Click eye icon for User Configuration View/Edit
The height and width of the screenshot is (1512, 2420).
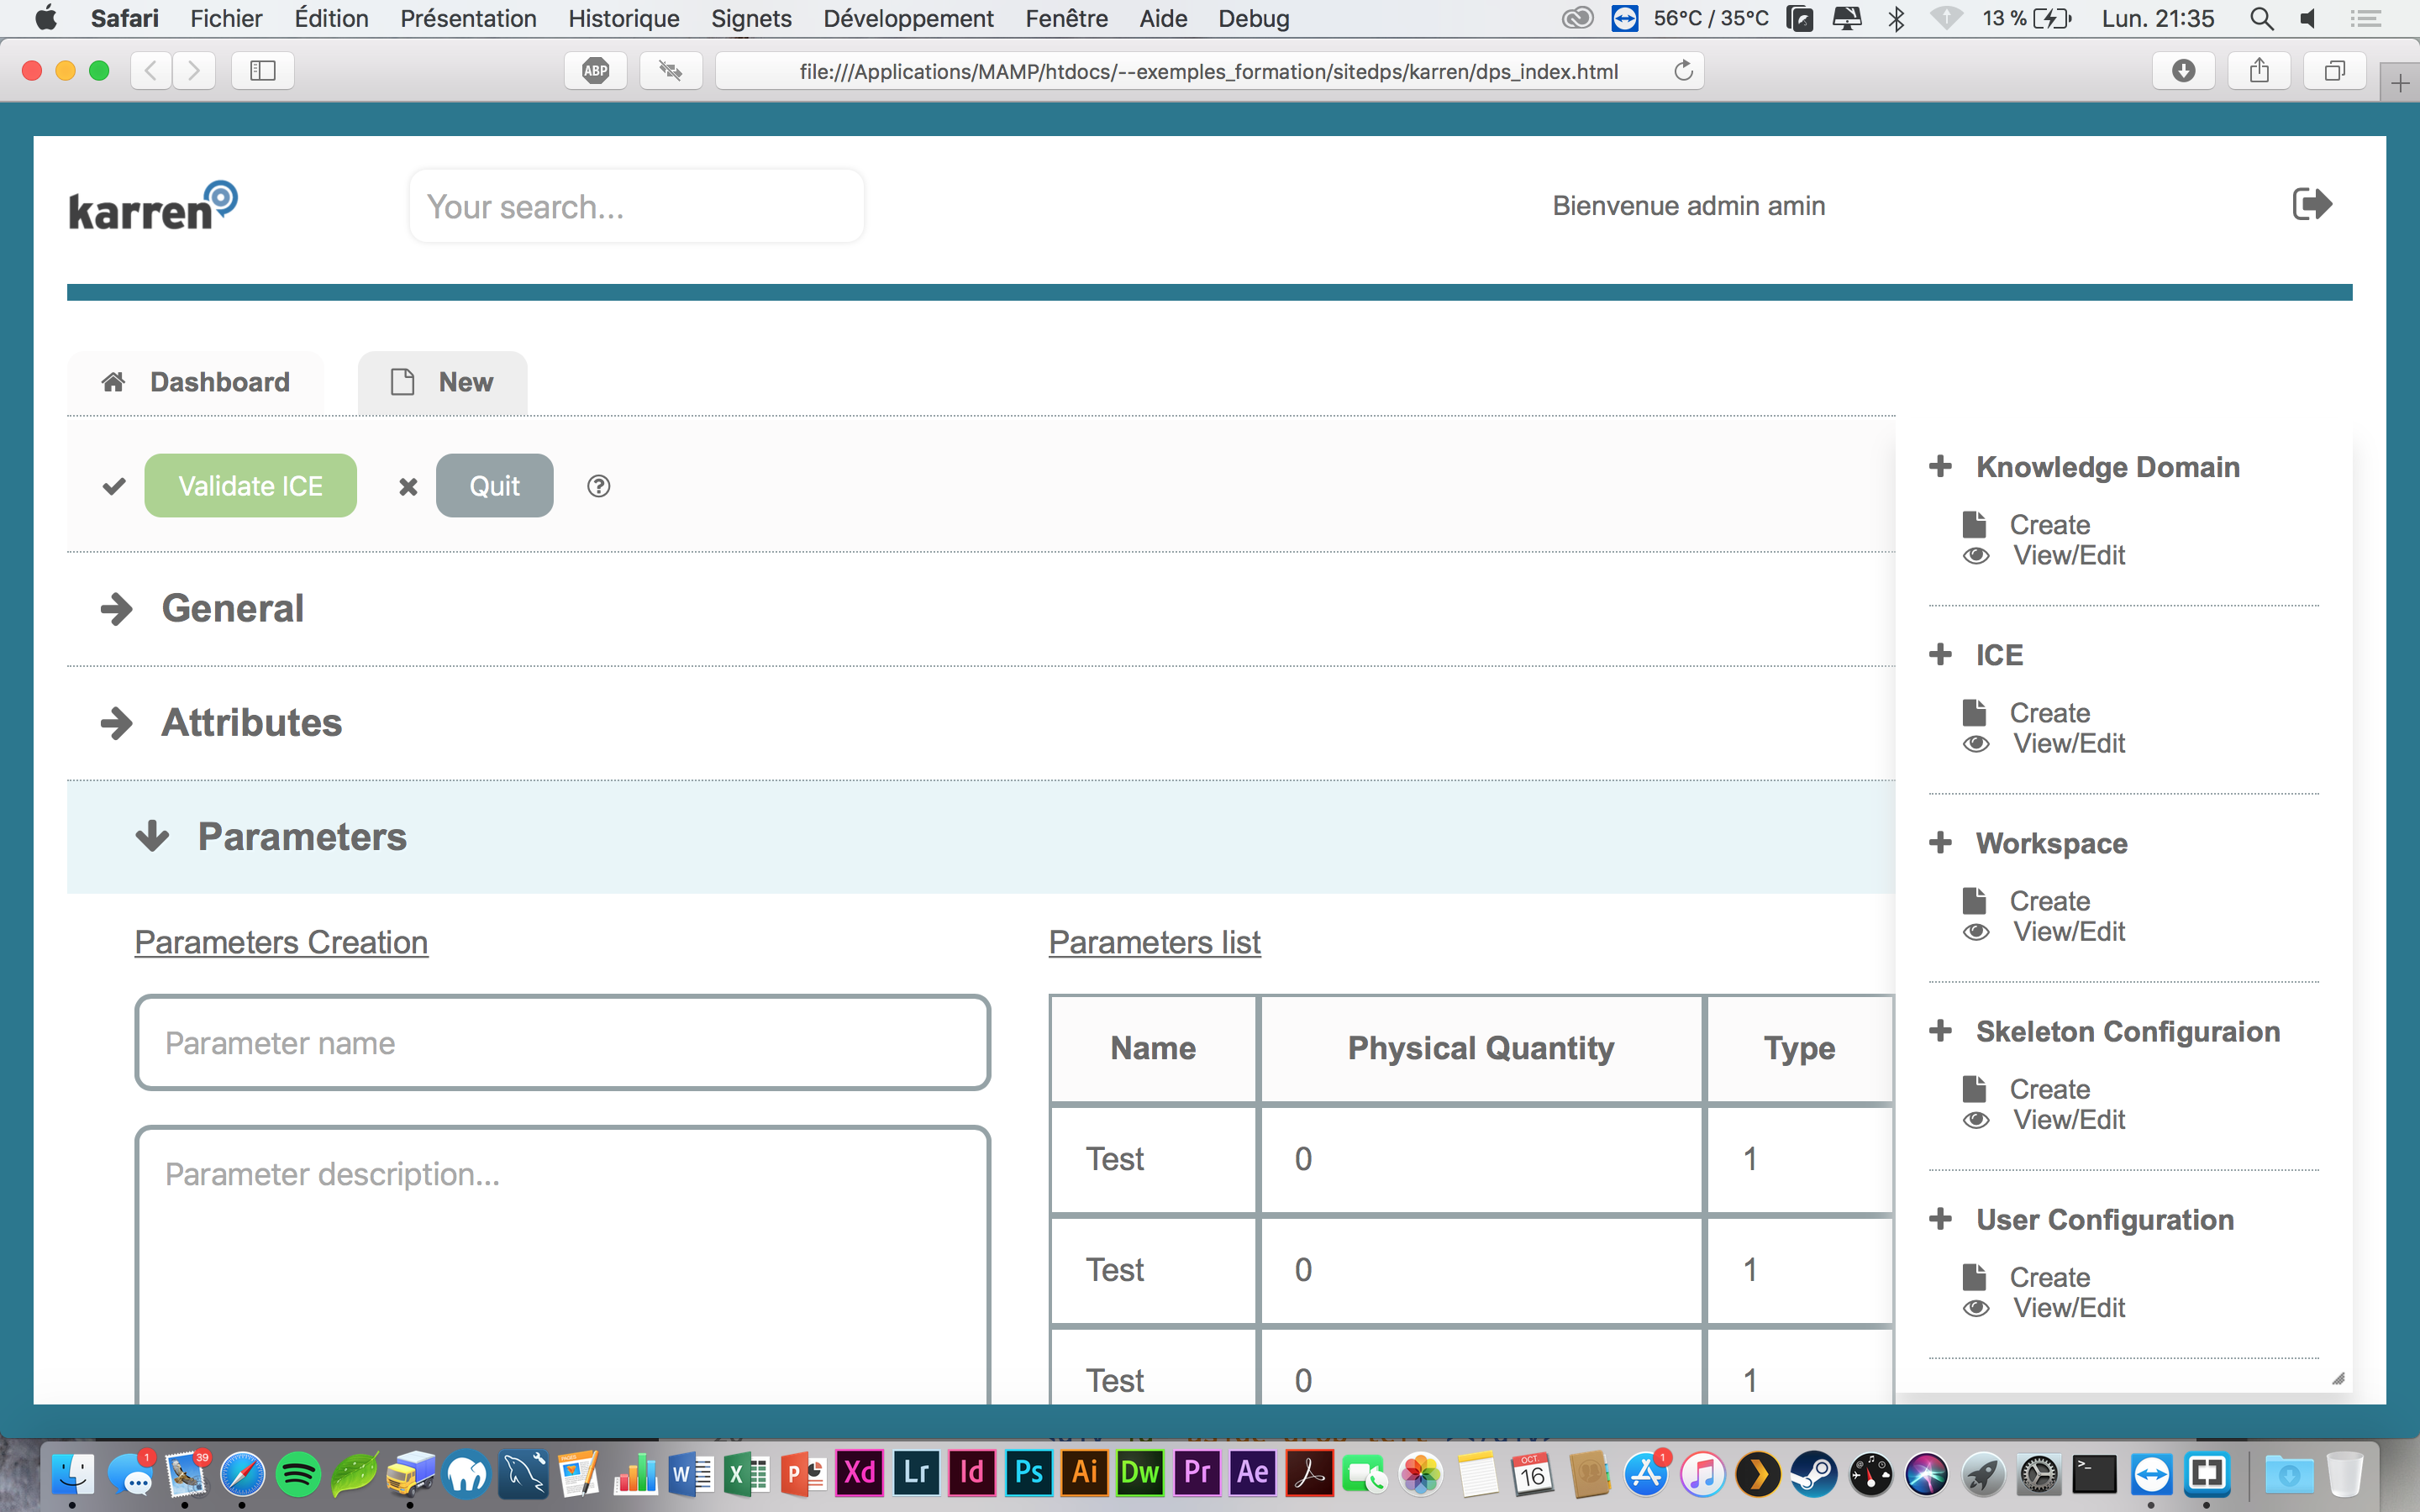click(1976, 1308)
